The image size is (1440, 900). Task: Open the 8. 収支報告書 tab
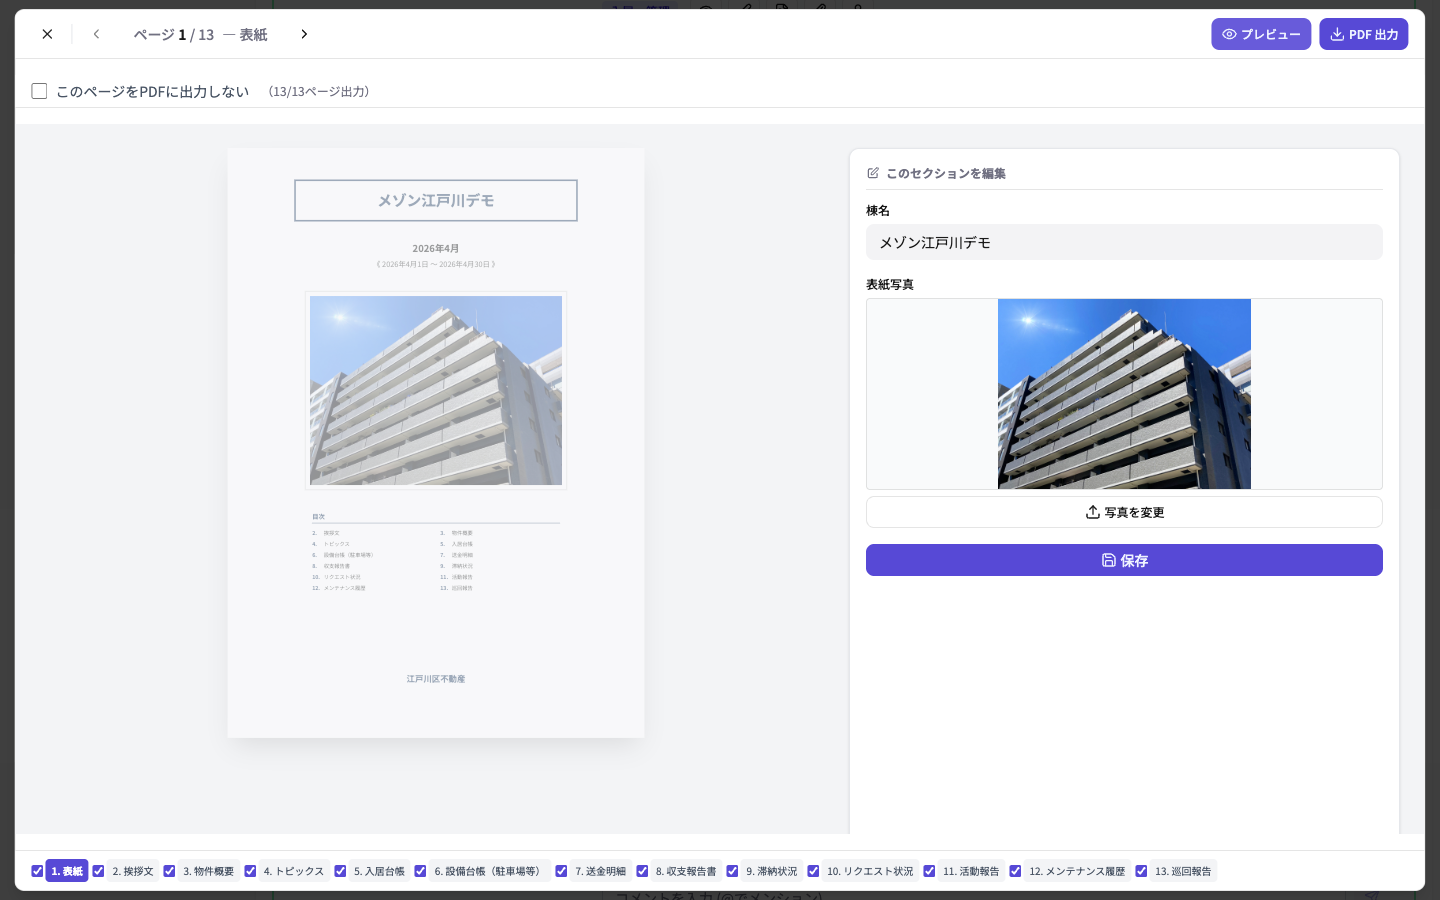click(686, 871)
